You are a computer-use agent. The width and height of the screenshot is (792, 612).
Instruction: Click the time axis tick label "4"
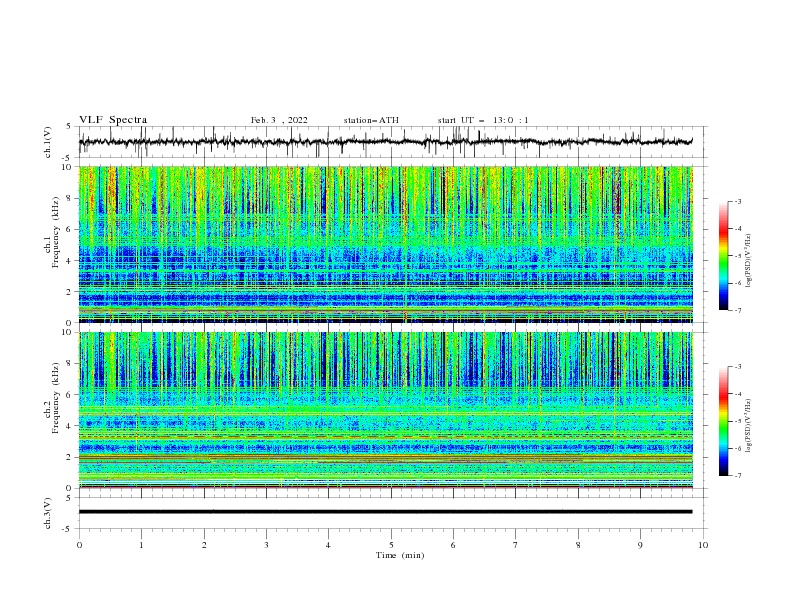click(x=328, y=545)
